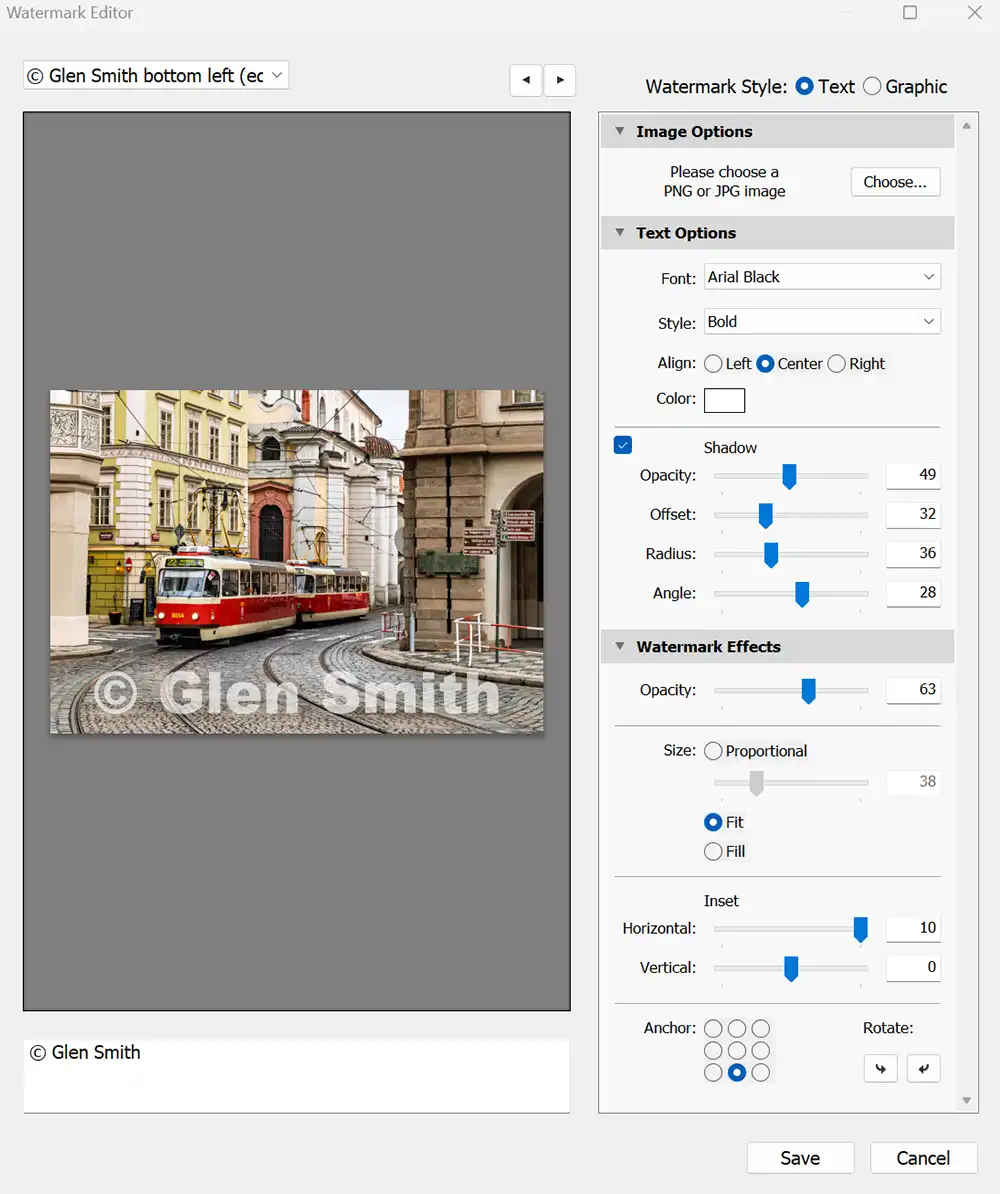Collapse the Text Options section
1000x1194 pixels.
click(620, 232)
